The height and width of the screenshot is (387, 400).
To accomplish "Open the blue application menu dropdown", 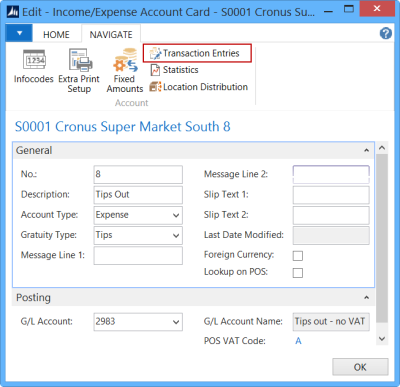I will point(19,33).
